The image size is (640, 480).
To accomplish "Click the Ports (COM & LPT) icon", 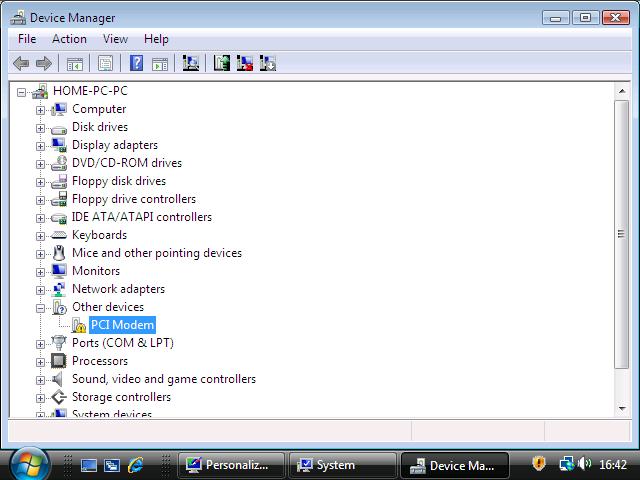I will 59,343.
